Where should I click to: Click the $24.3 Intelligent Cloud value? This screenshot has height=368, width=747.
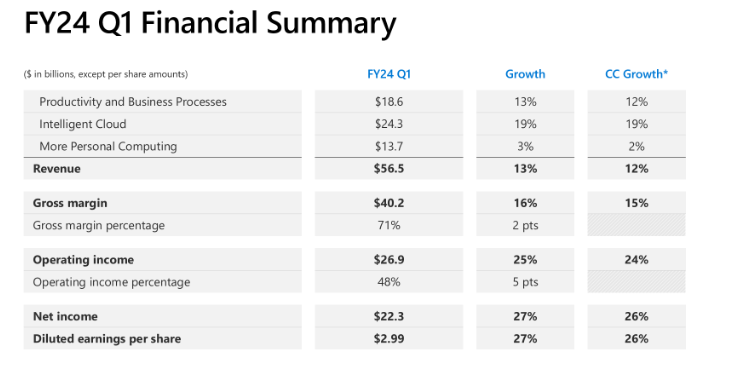(x=389, y=124)
